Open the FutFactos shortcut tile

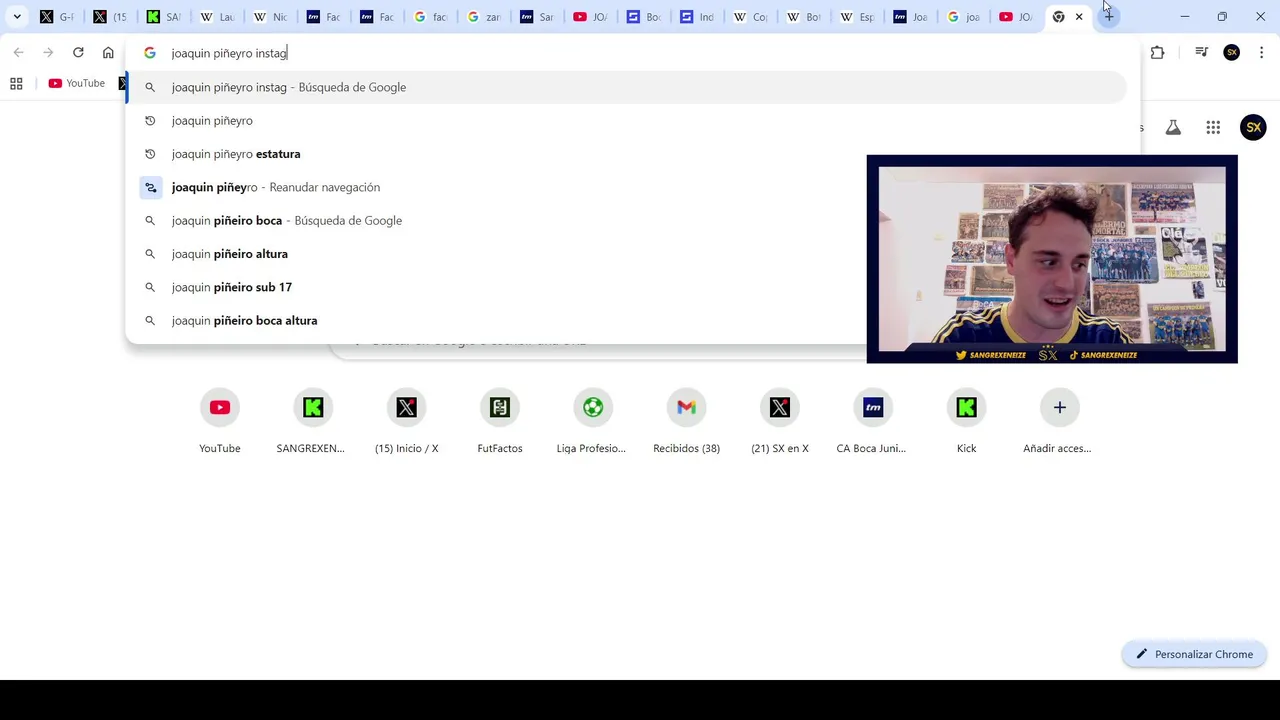(x=500, y=423)
